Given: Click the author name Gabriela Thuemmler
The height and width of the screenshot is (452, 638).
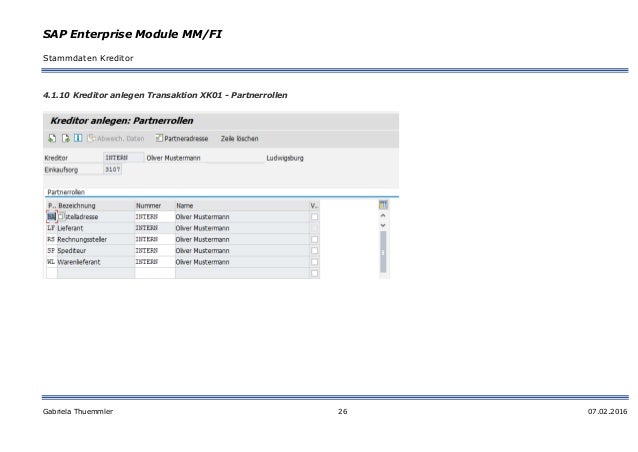Looking at the screenshot, I should click(x=78, y=411).
